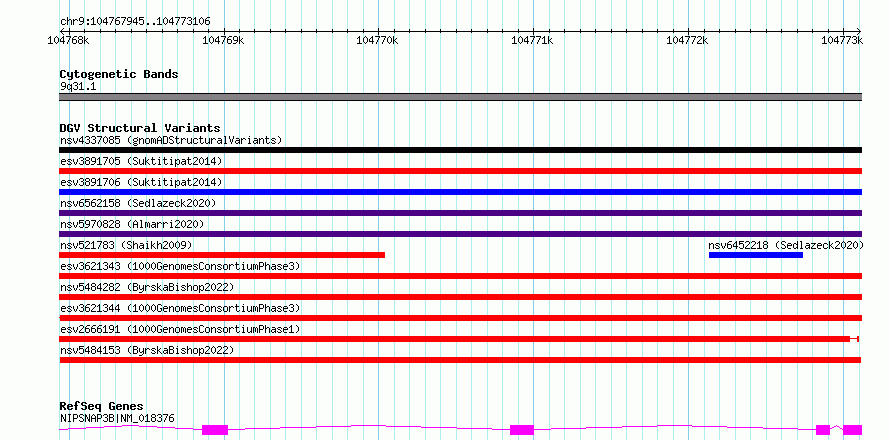Select the Cytogenetic Bands track title
Image resolution: width=890 pixels, height=440 pixels.
pos(119,74)
